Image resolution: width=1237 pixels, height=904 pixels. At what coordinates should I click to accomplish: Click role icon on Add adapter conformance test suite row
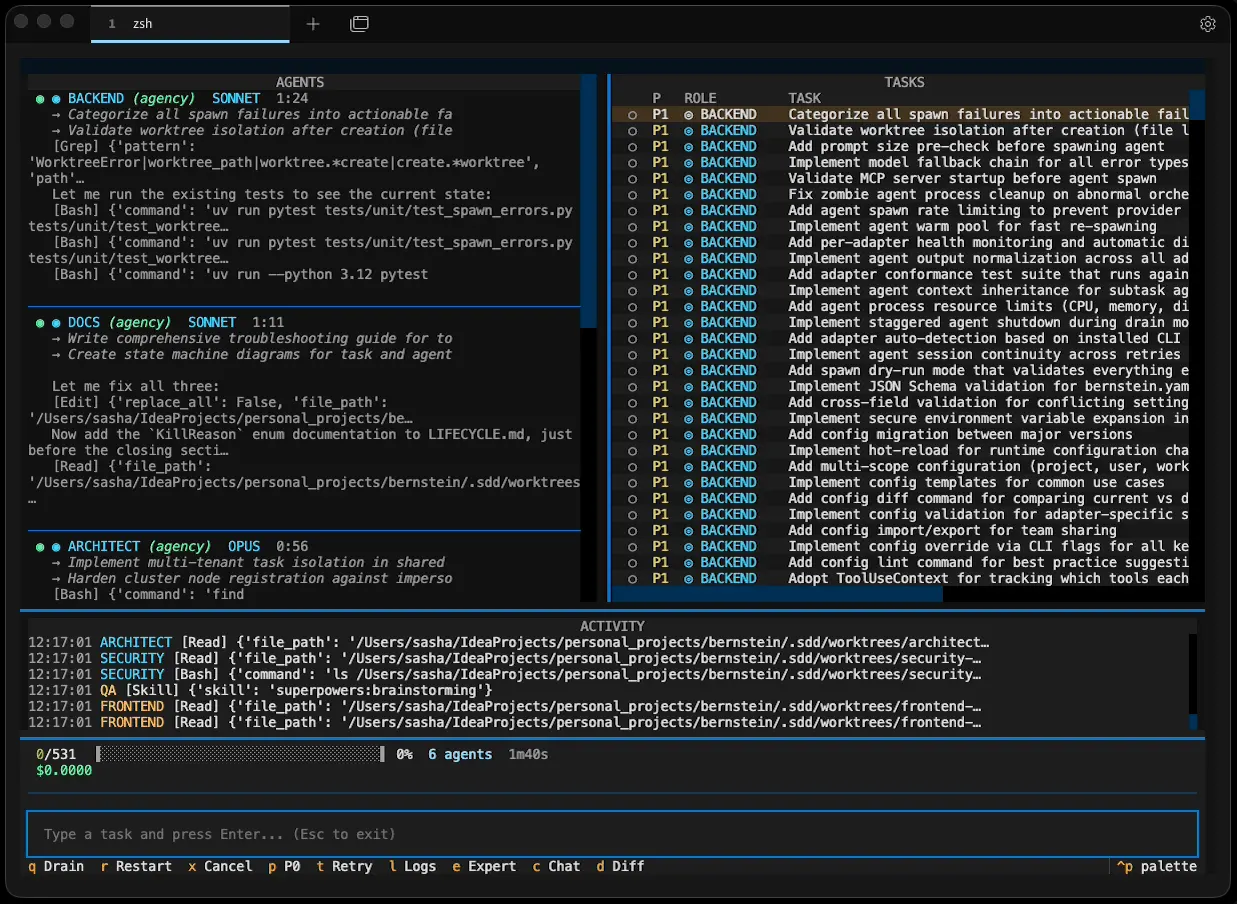coord(689,275)
